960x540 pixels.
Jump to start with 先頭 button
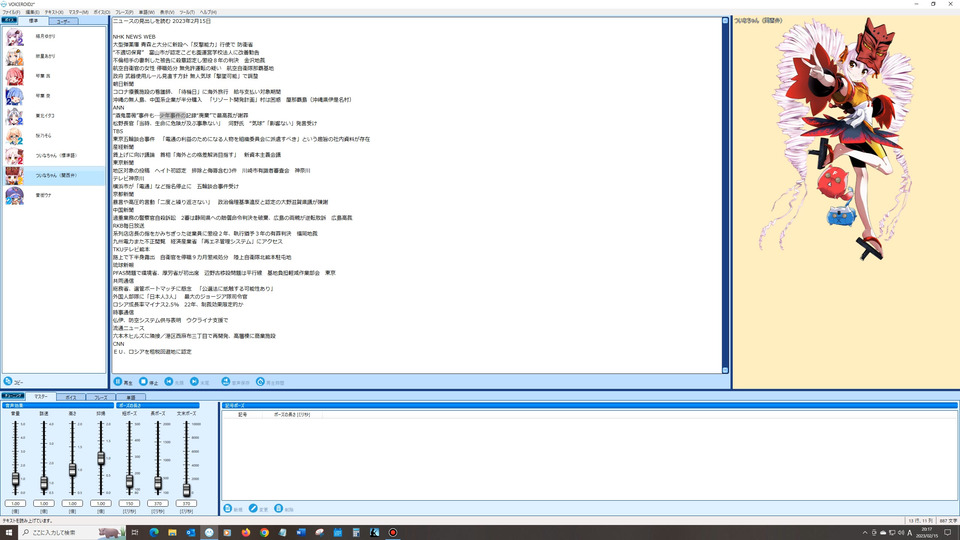click(x=174, y=382)
